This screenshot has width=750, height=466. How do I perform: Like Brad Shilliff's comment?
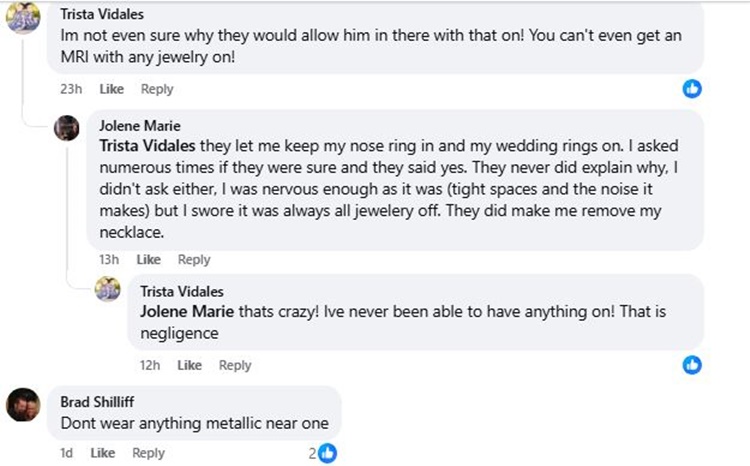pyautogui.click(x=103, y=453)
